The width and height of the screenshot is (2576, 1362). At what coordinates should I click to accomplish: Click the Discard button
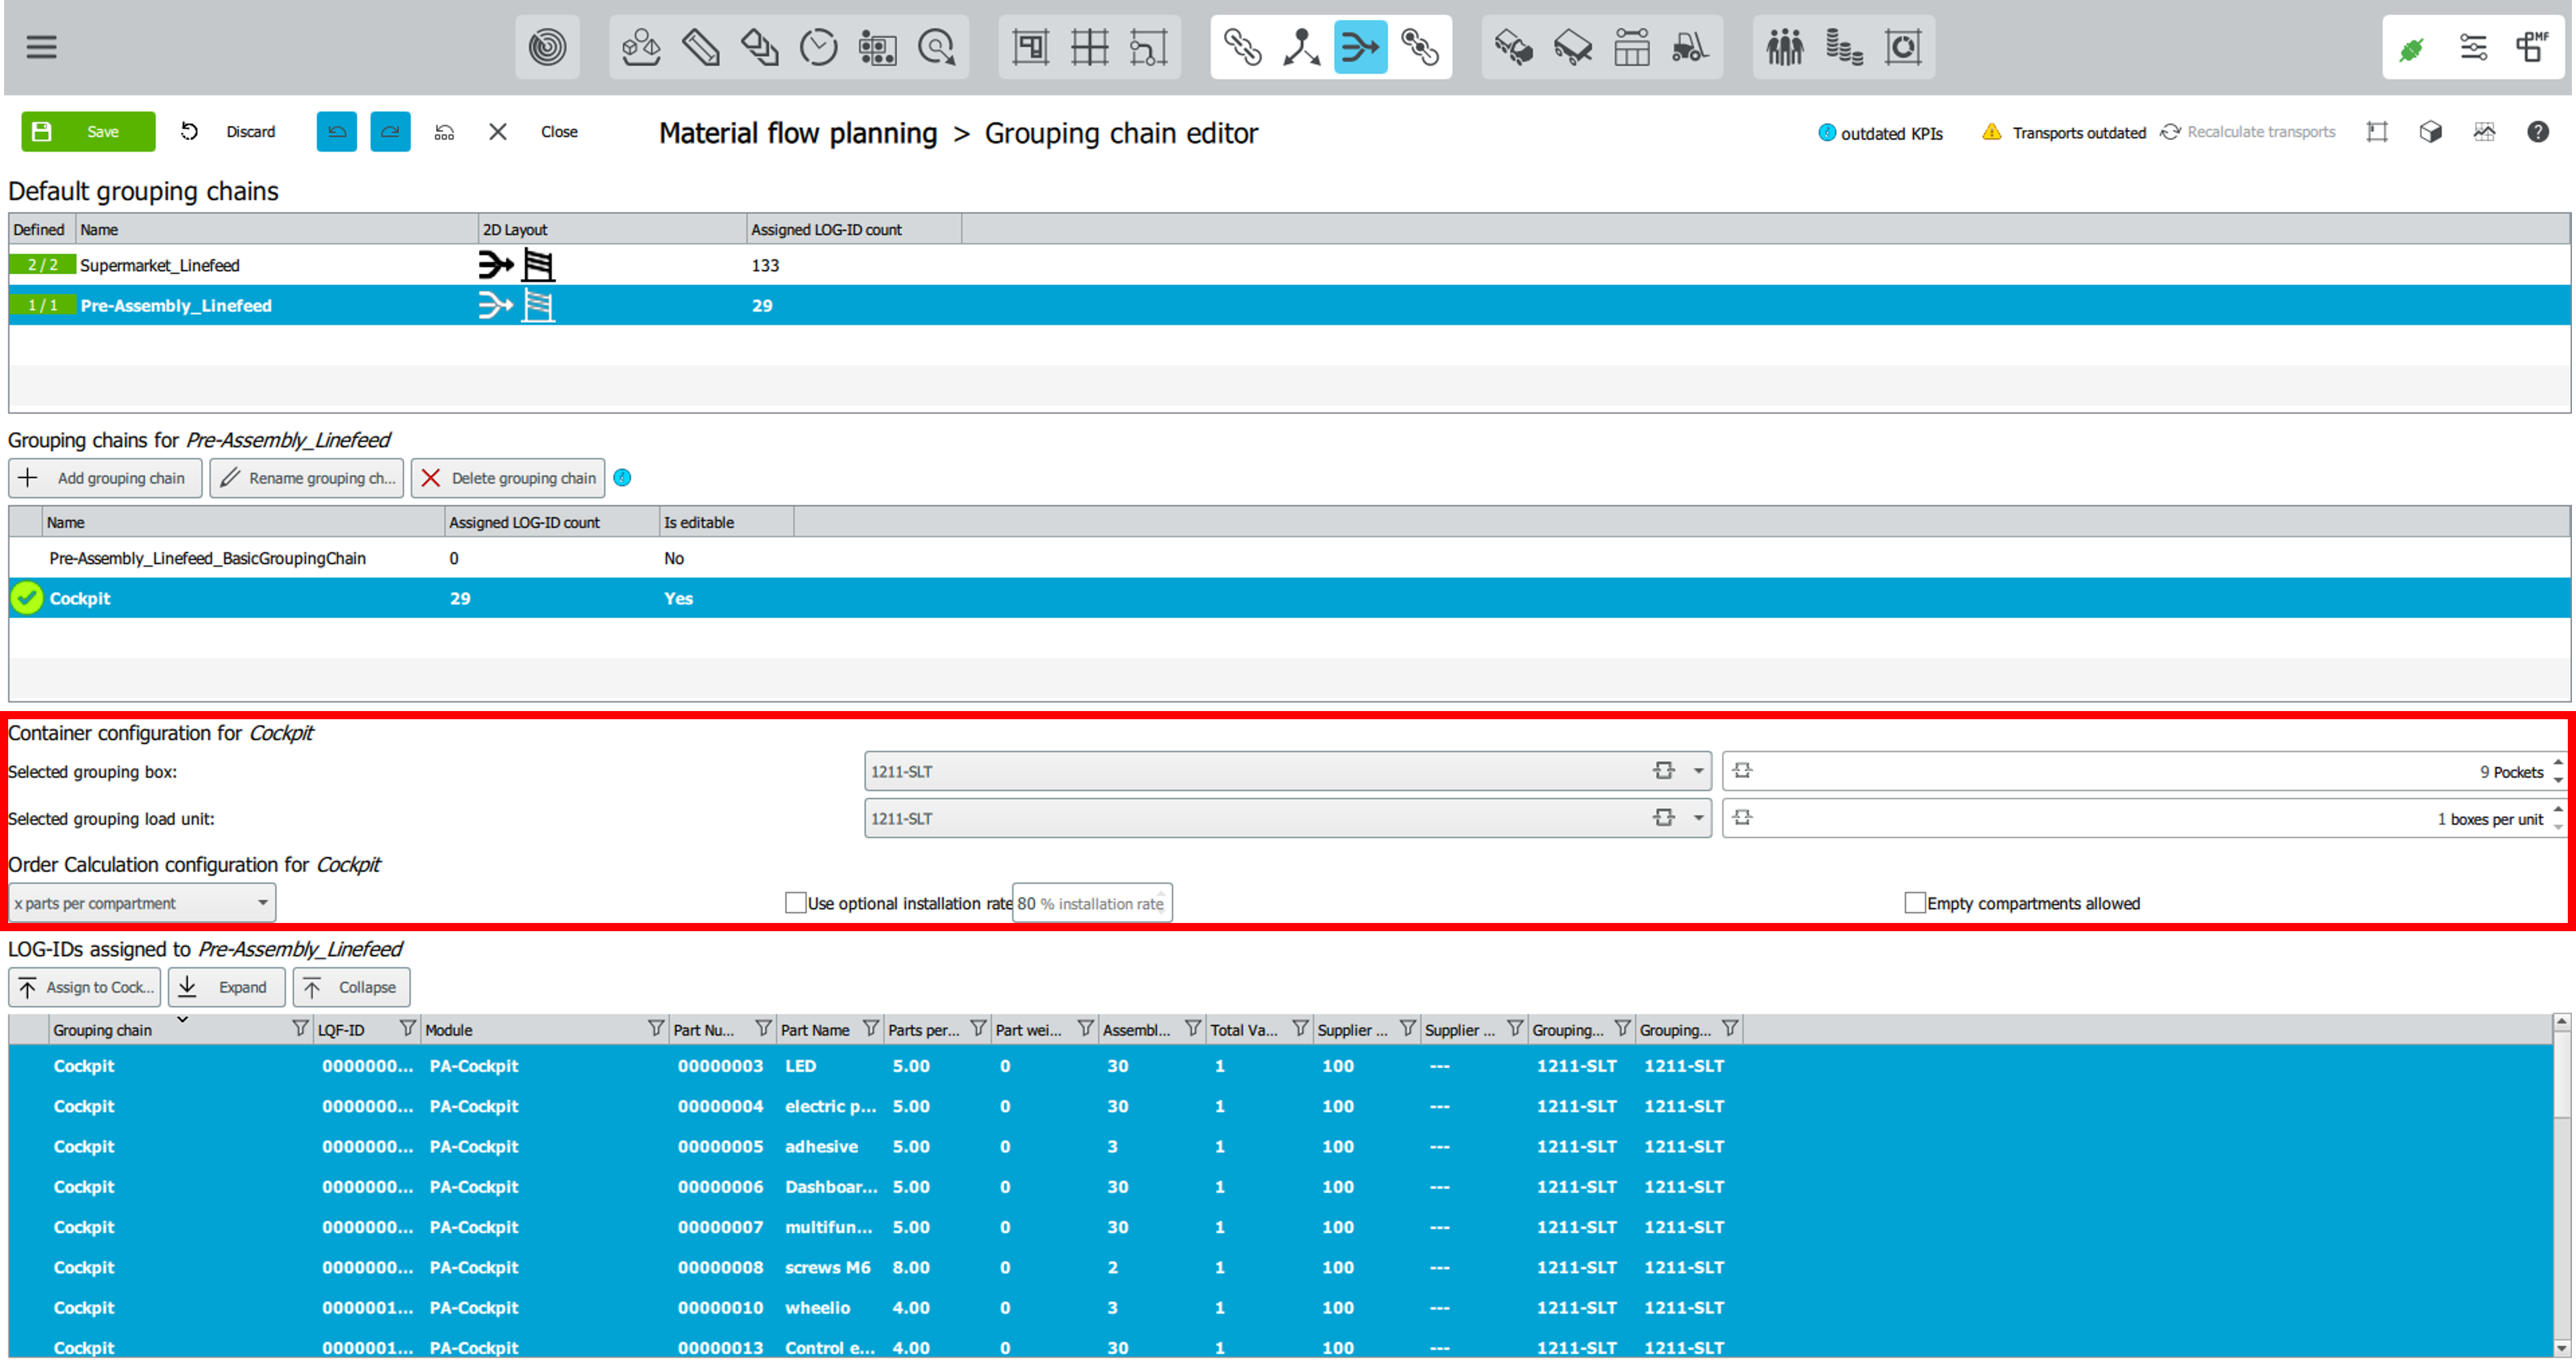pos(228,132)
